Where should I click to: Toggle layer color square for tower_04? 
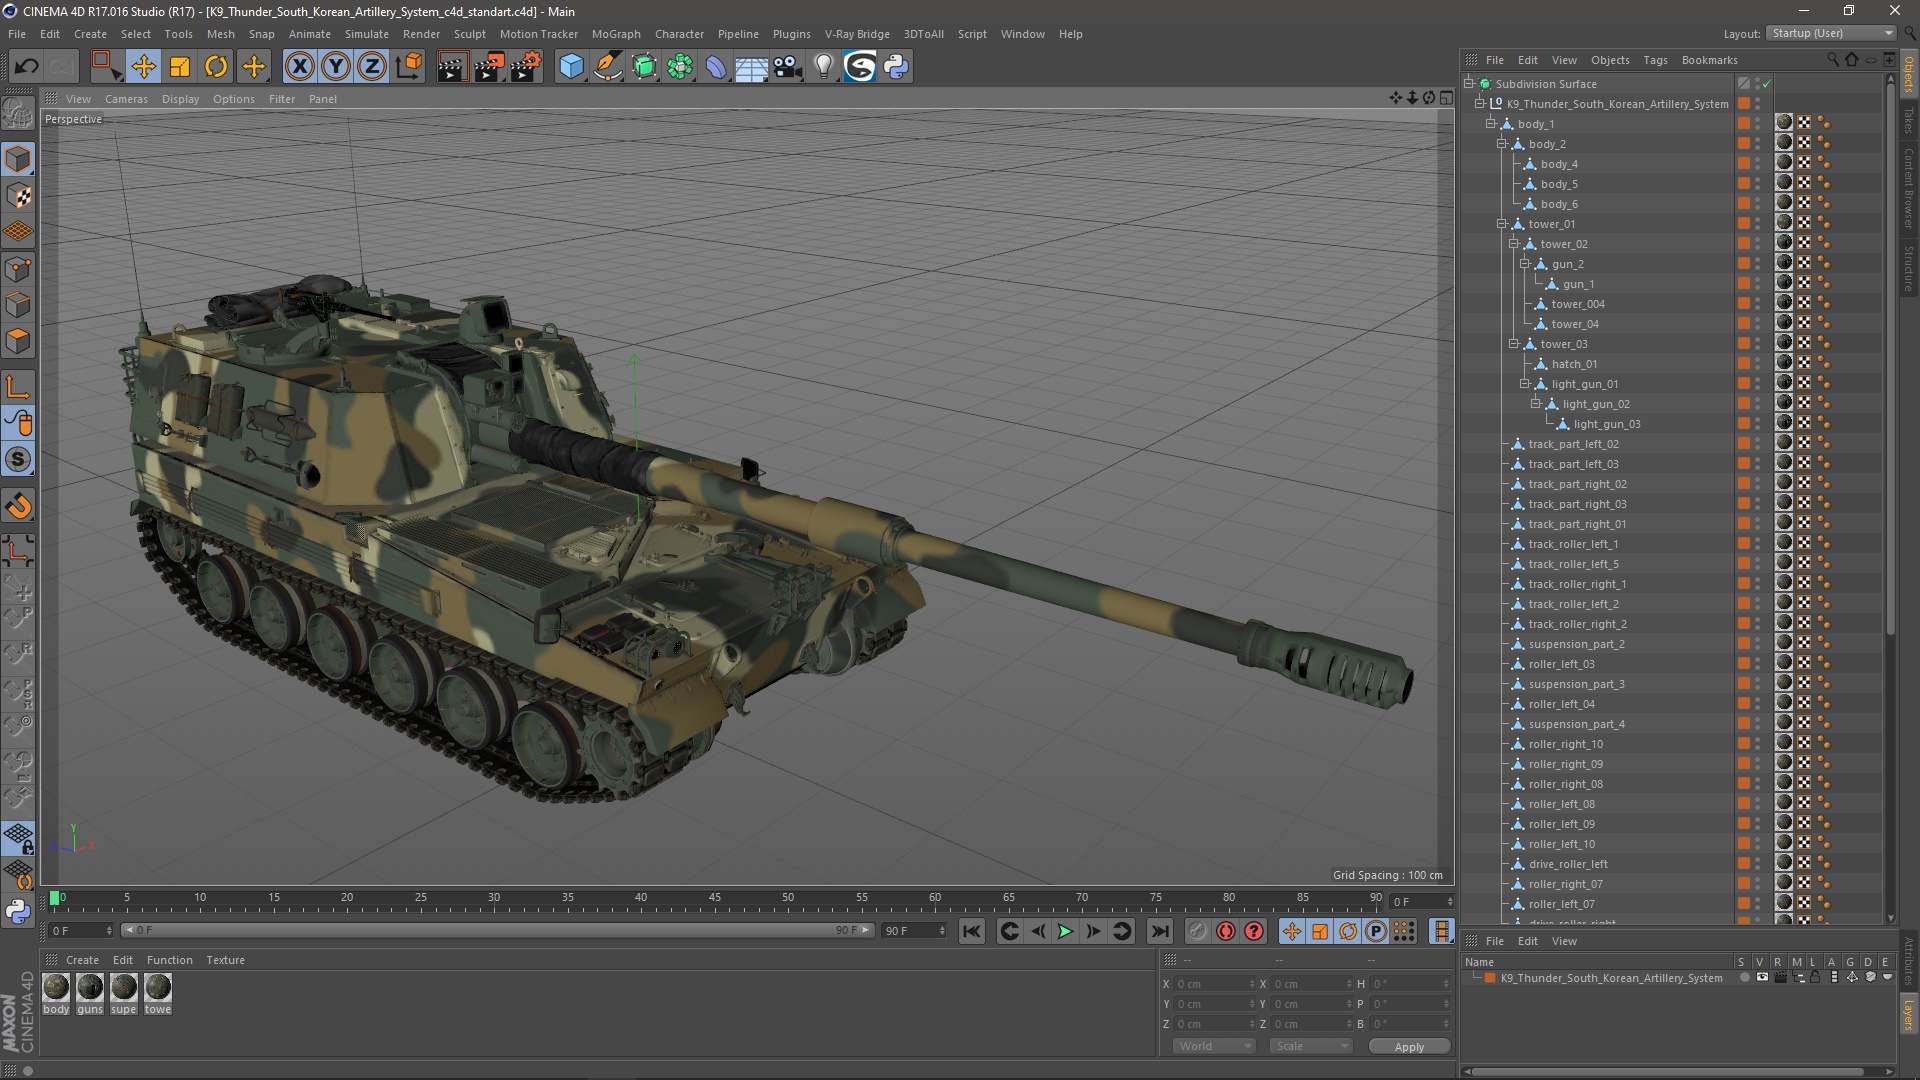click(x=1744, y=324)
